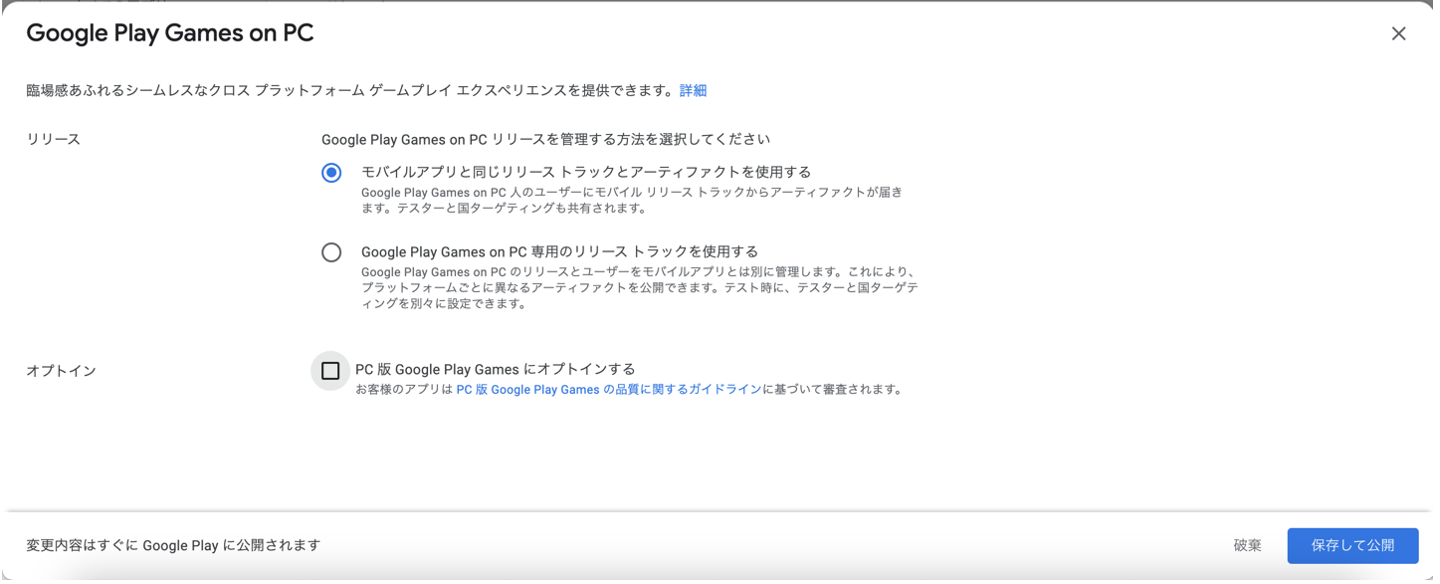Close the Google Play Games on PC dialog
This screenshot has height=584, width=1440.
click(x=1398, y=34)
